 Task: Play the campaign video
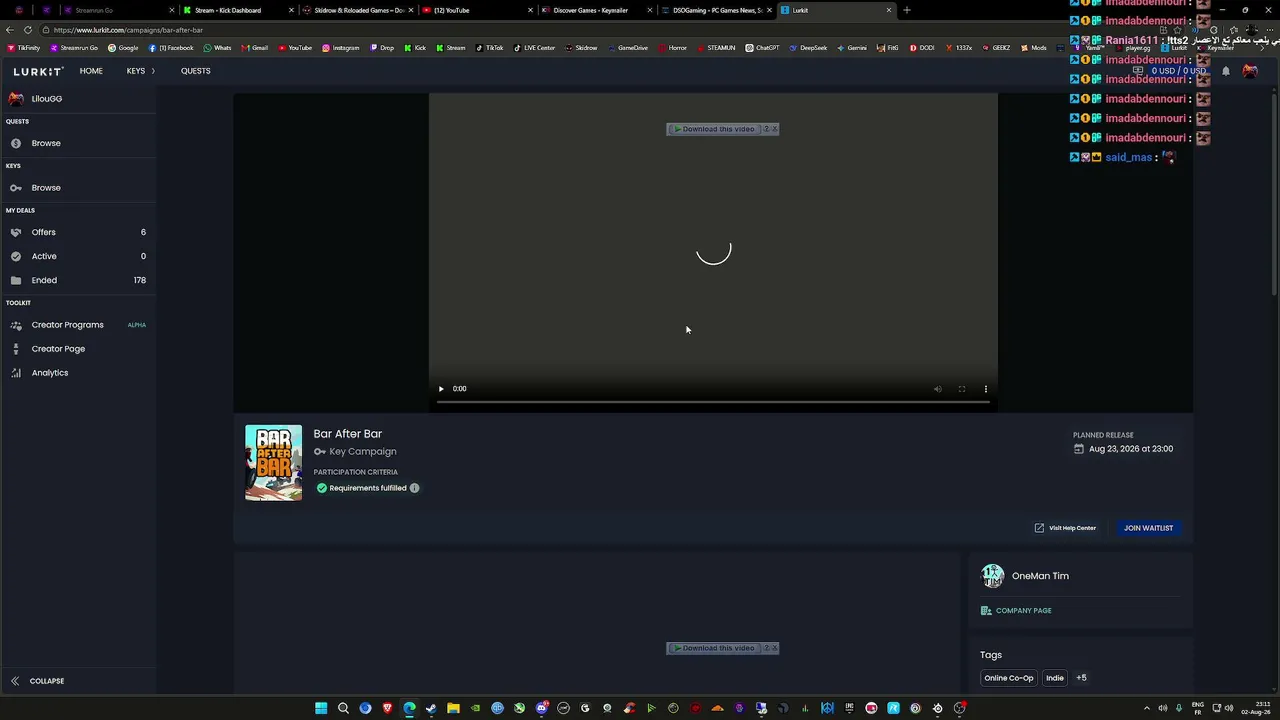(441, 389)
